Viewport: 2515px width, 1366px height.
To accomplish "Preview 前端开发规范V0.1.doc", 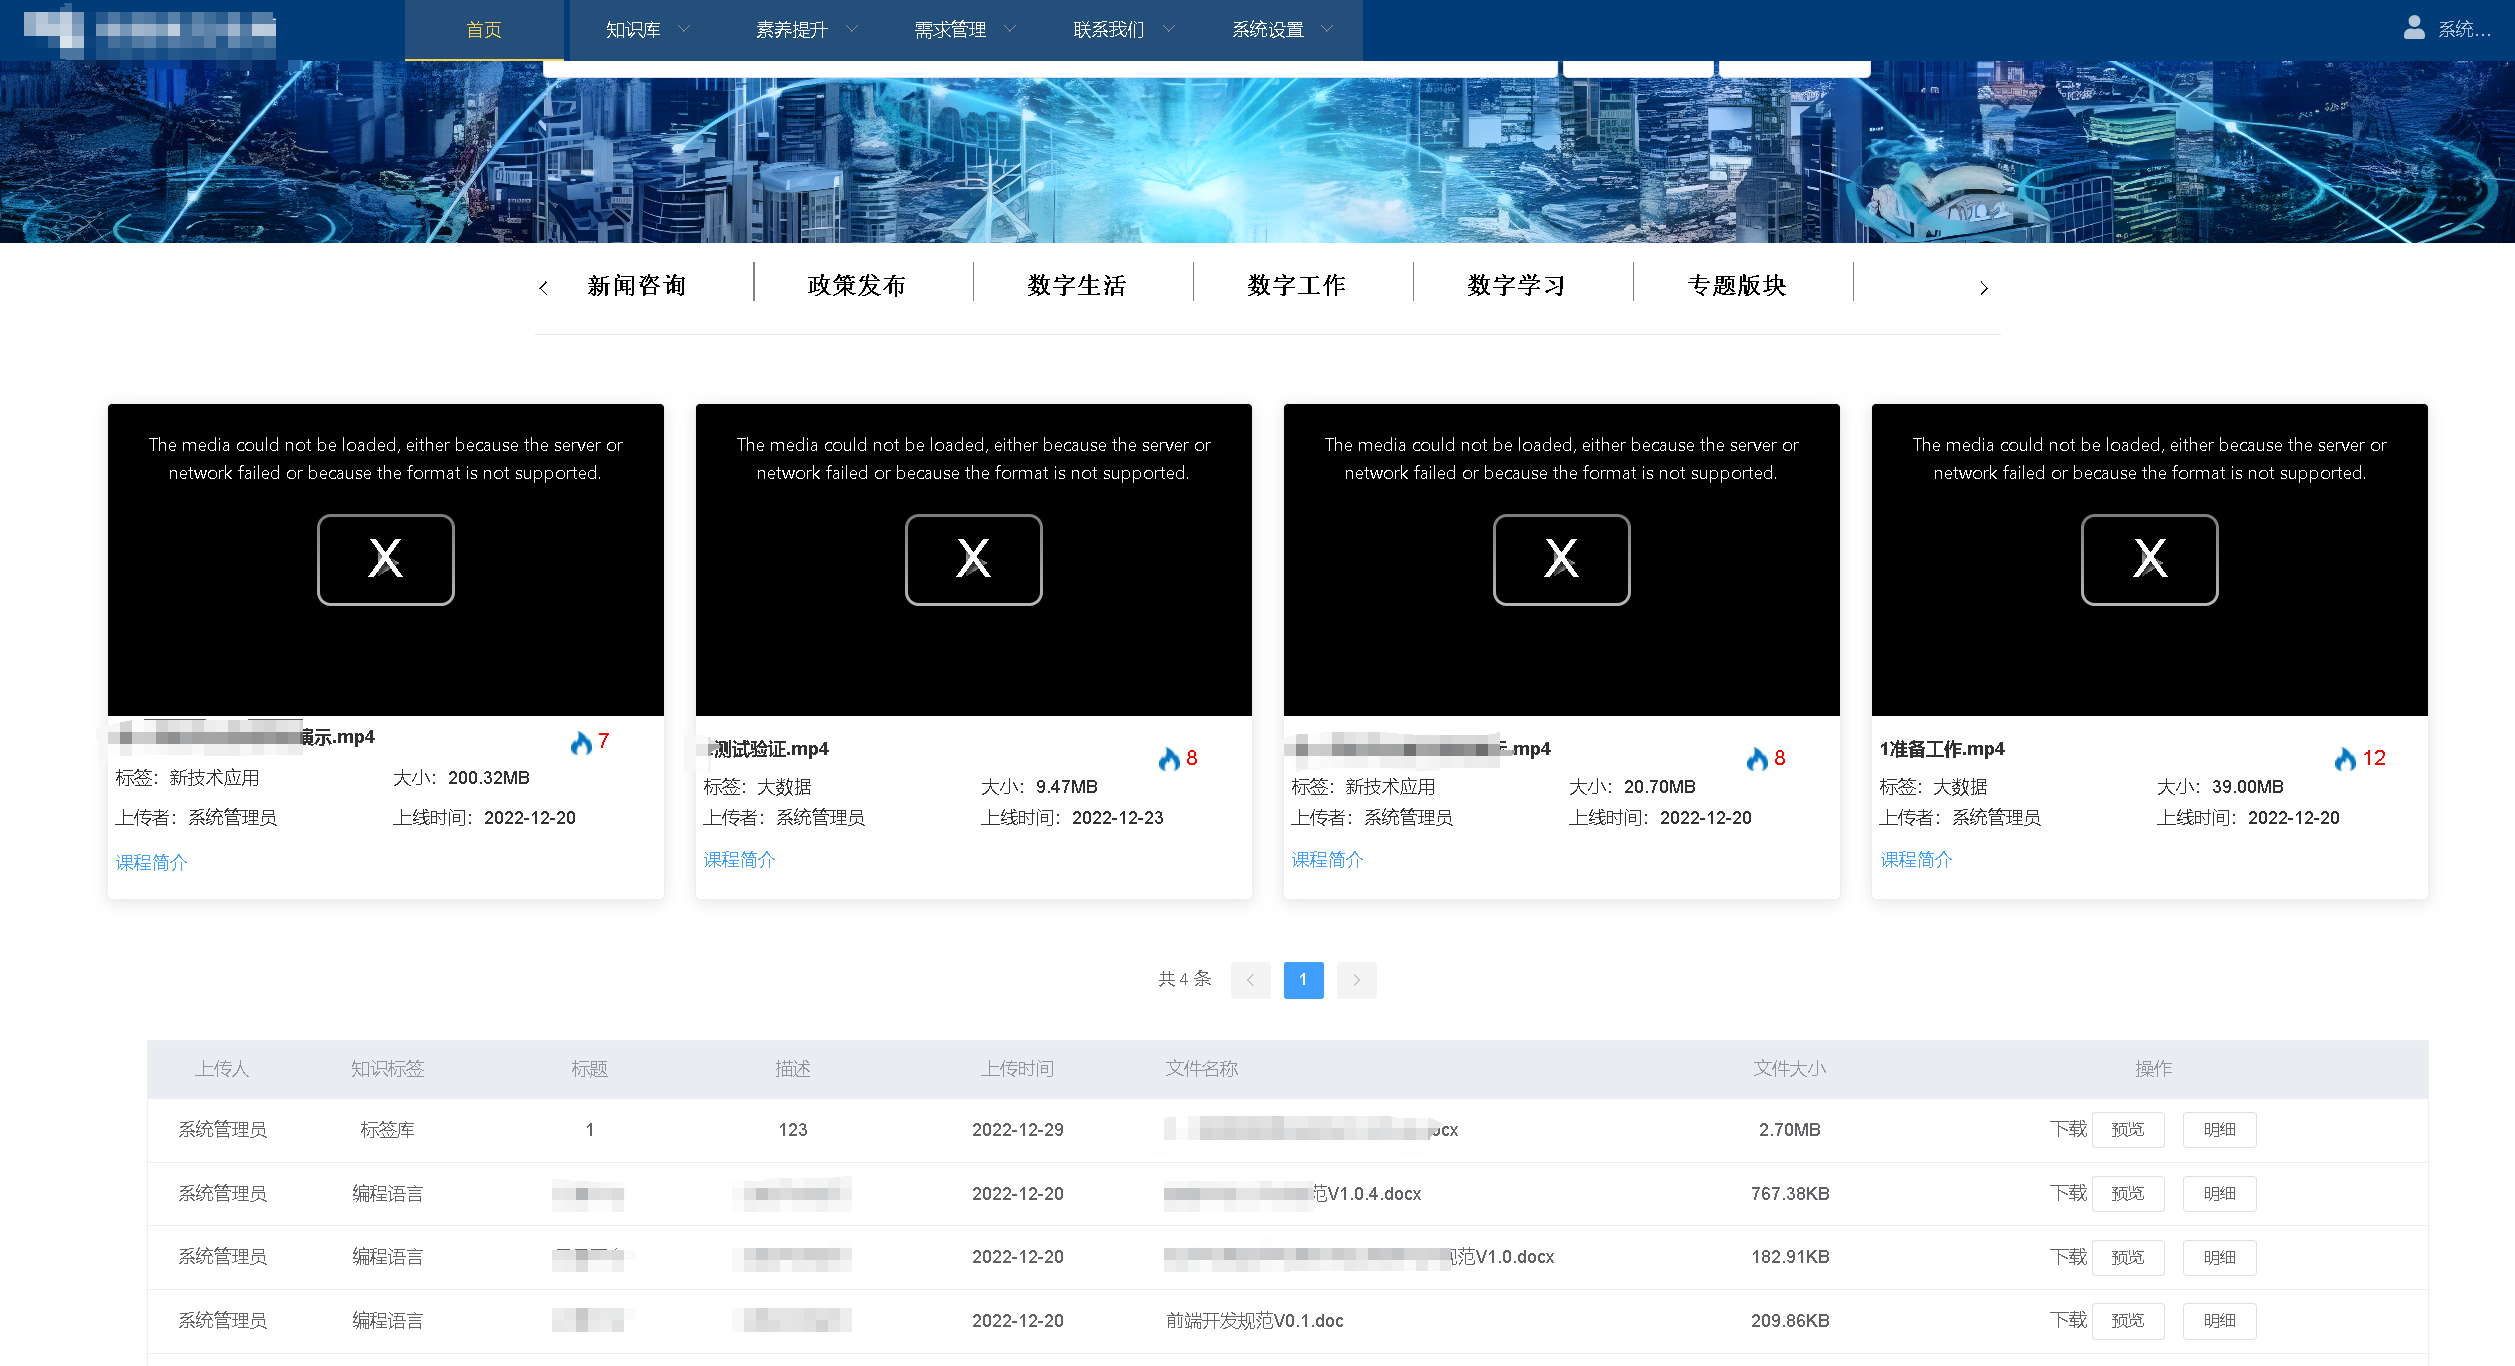I will pos(2128,1321).
